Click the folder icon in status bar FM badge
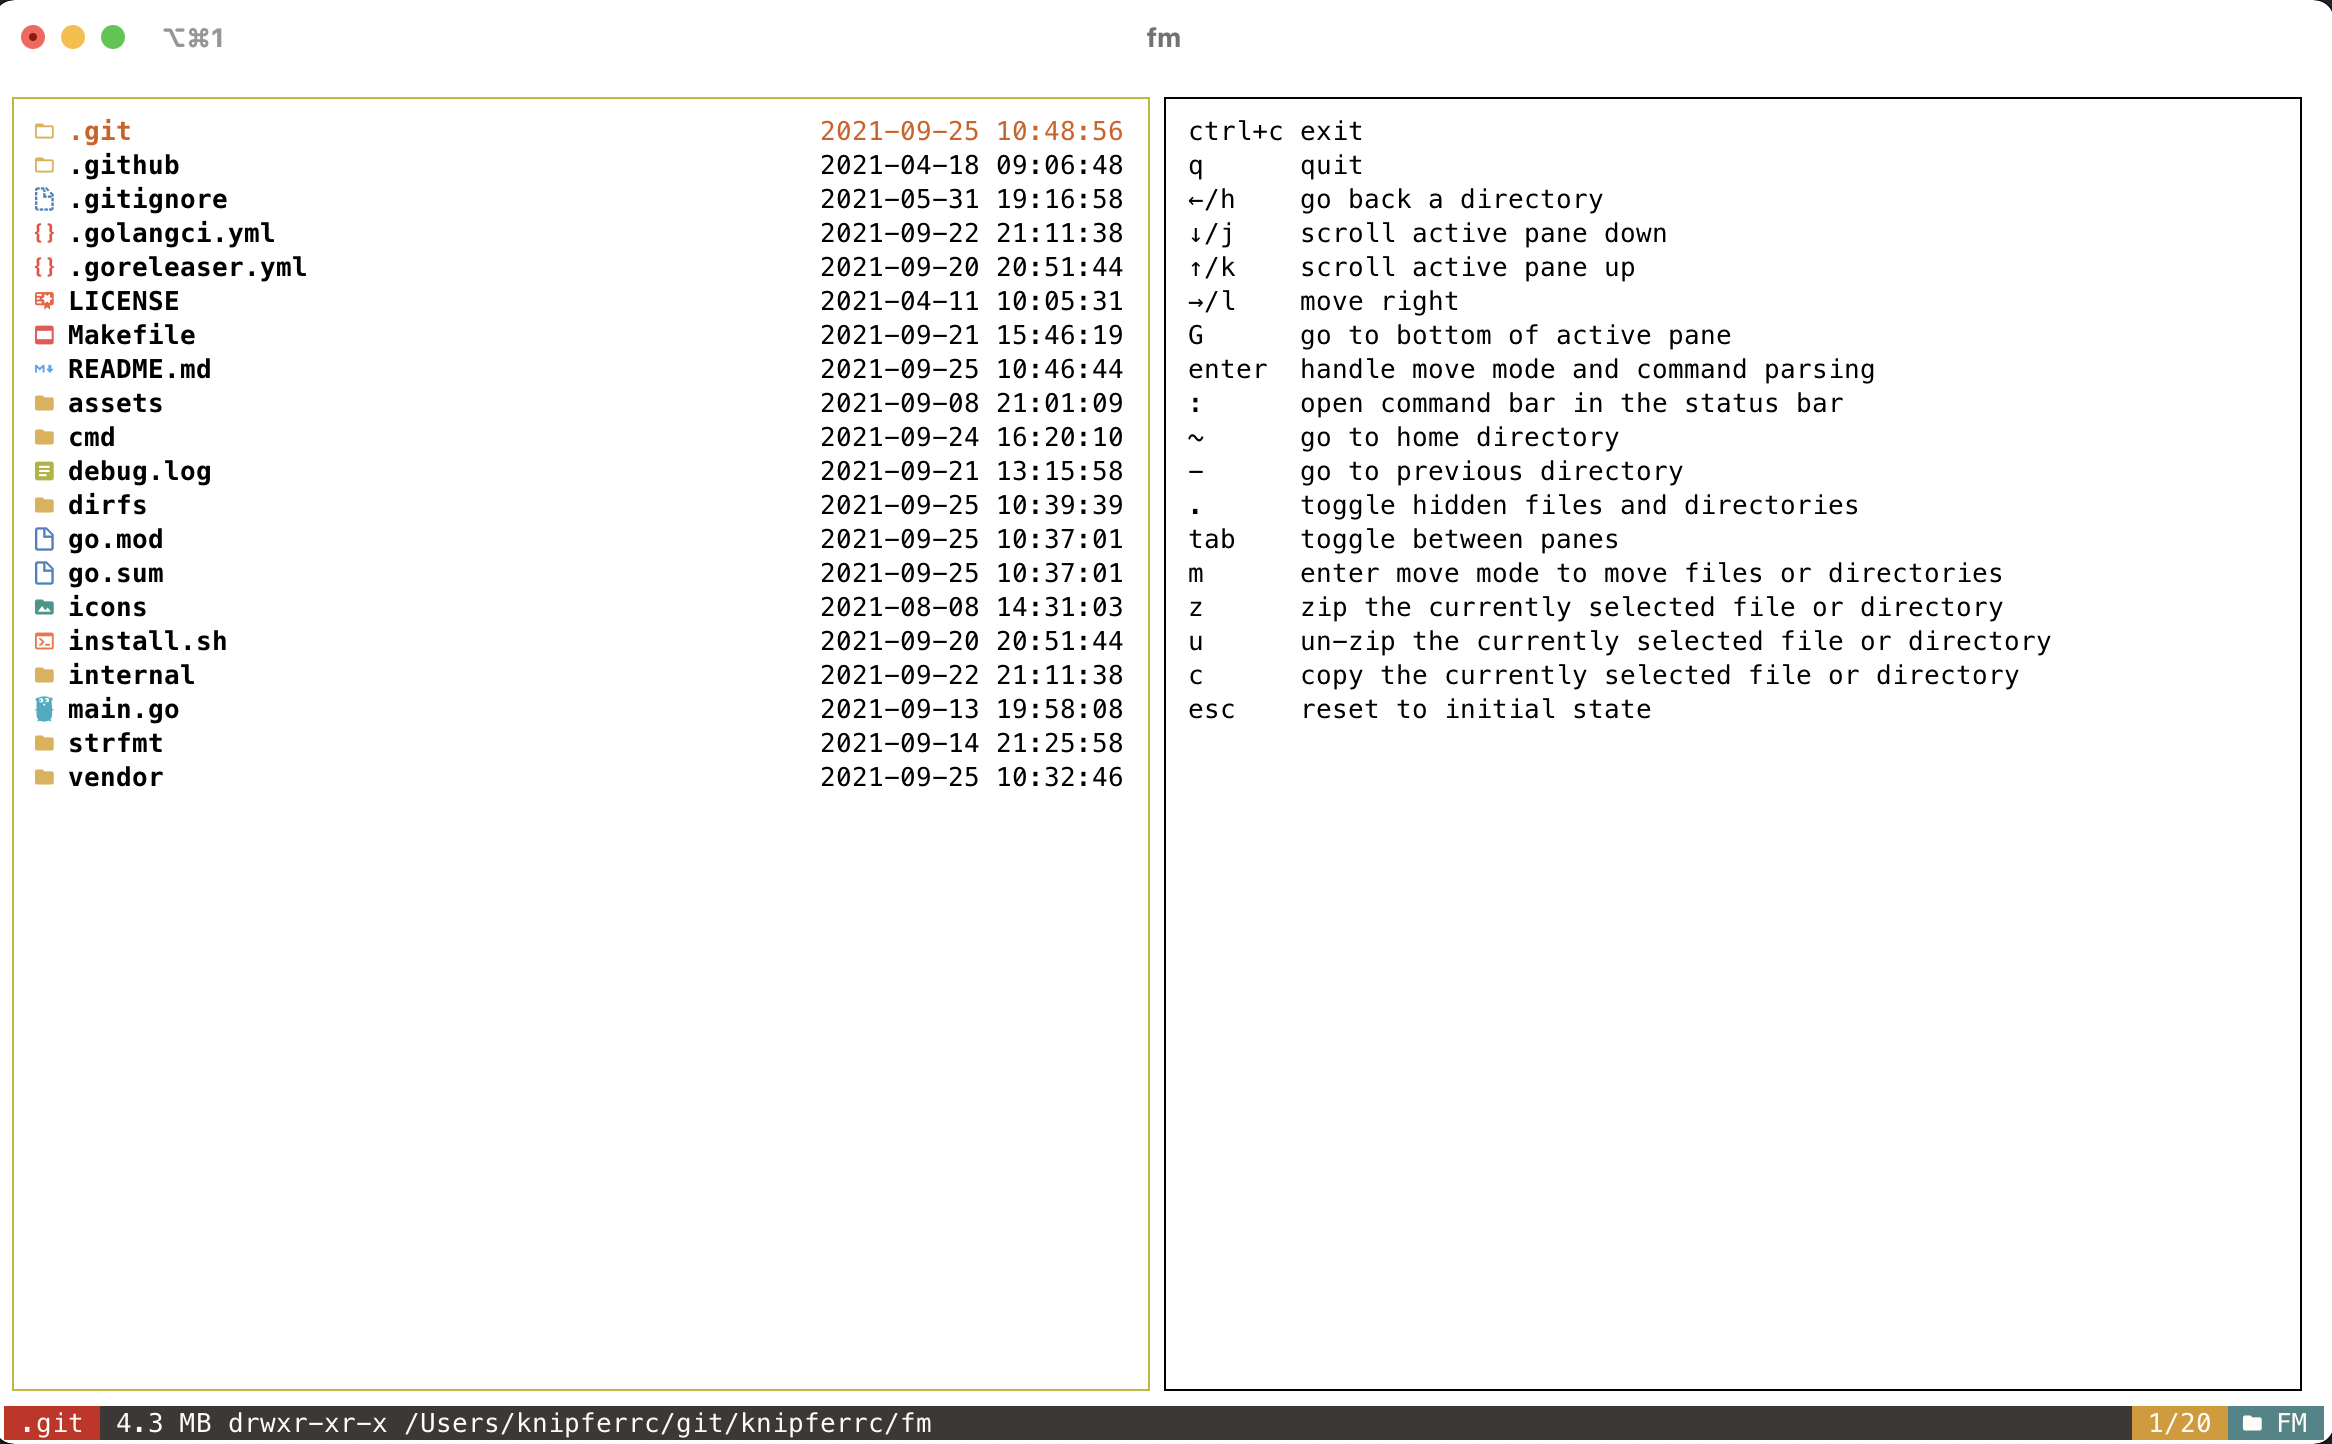The height and width of the screenshot is (1444, 2332). [2252, 1423]
